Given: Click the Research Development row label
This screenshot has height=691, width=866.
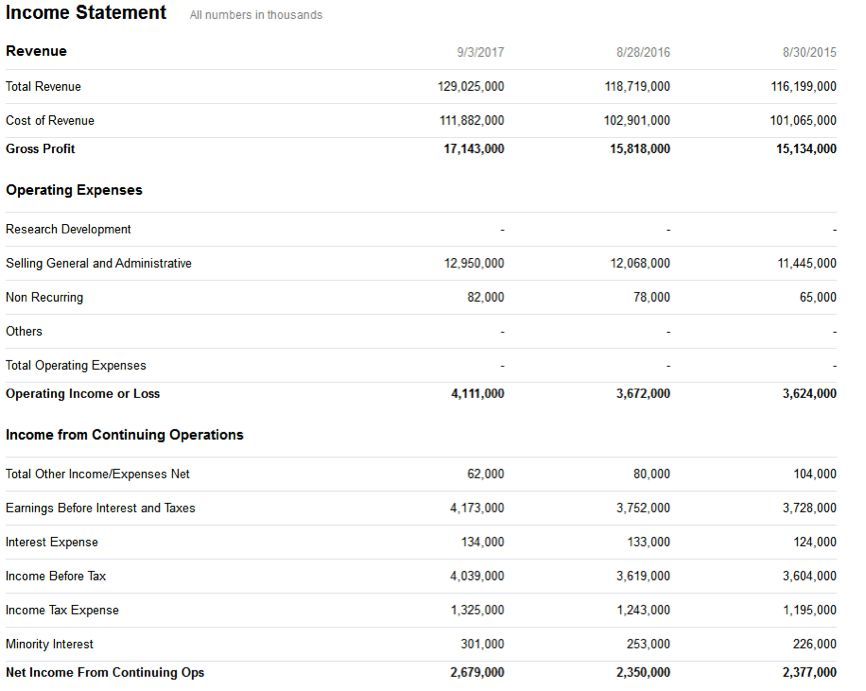Looking at the screenshot, I should click(68, 229).
